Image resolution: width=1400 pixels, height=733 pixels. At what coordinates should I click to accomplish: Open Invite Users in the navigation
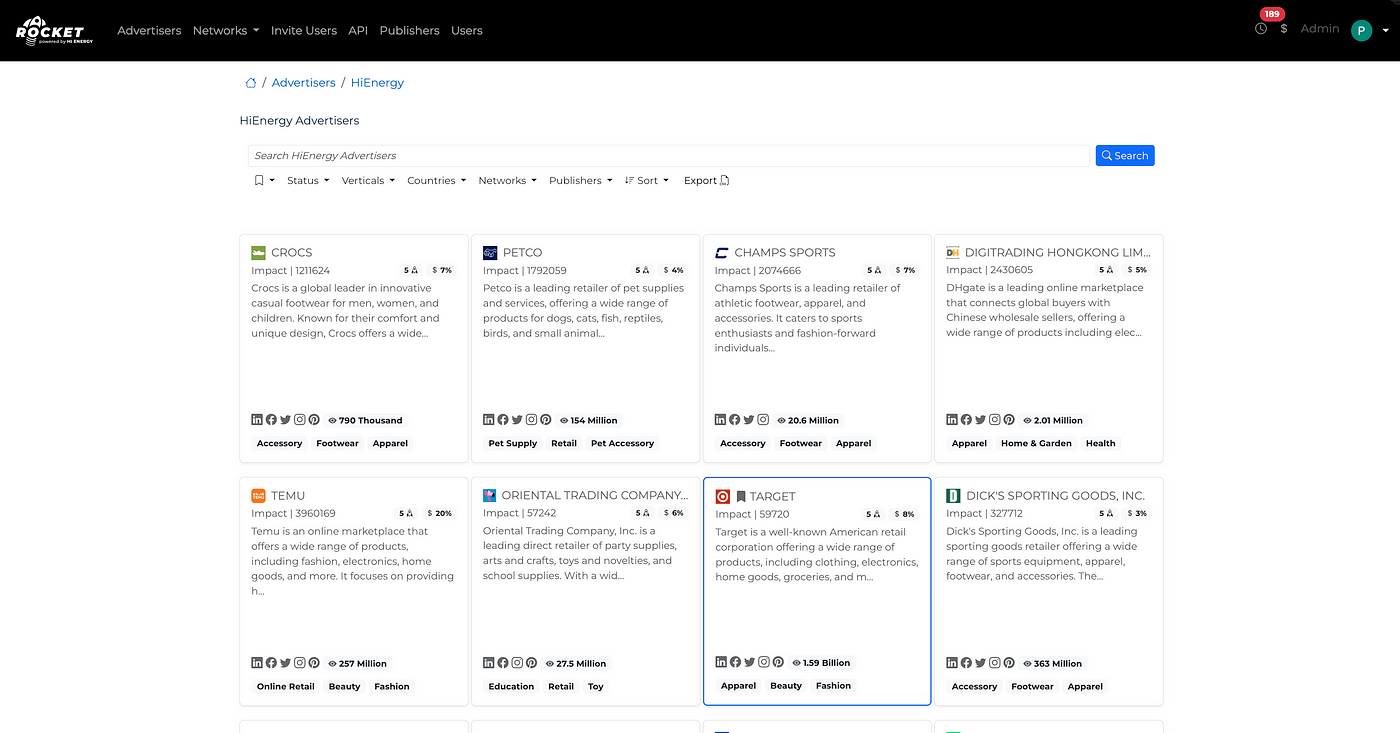(x=304, y=30)
